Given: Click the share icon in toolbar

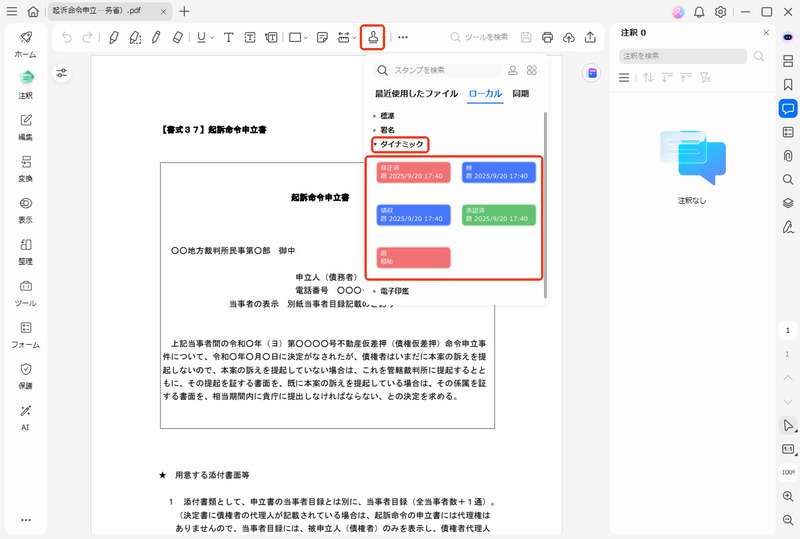Looking at the screenshot, I should (590, 38).
